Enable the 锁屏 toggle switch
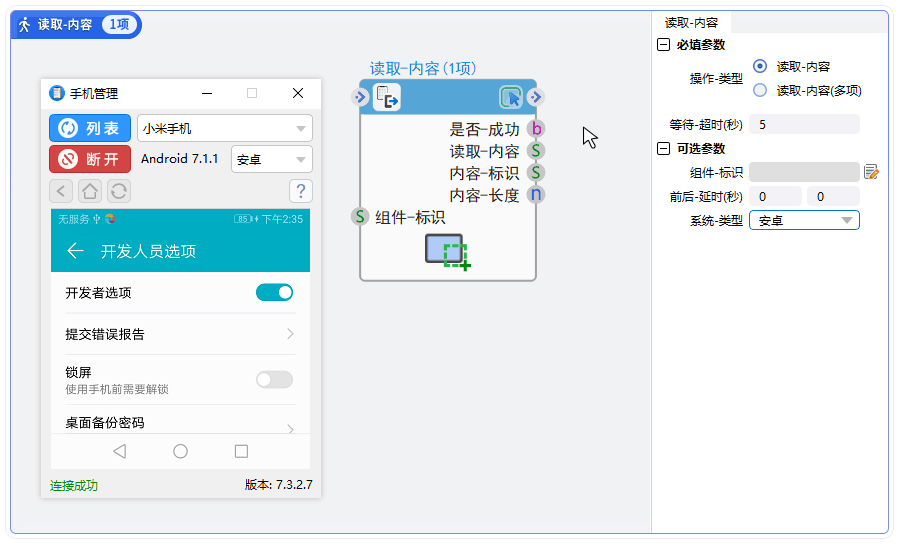This screenshot has width=900, height=544. coord(274,379)
